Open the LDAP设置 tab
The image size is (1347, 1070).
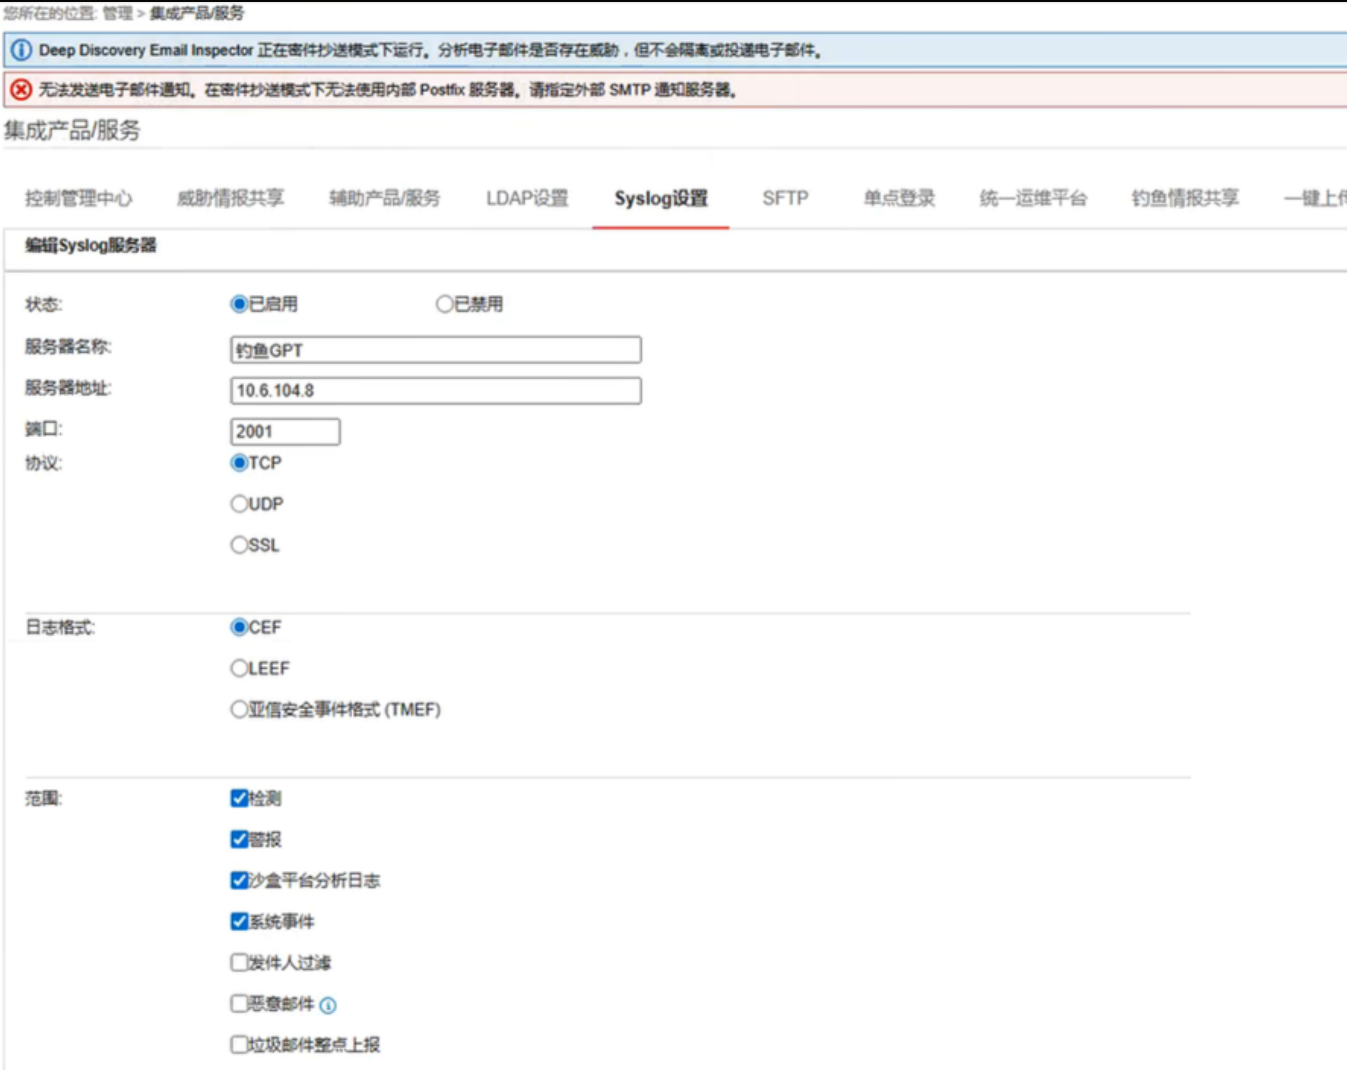pyautogui.click(x=527, y=198)
